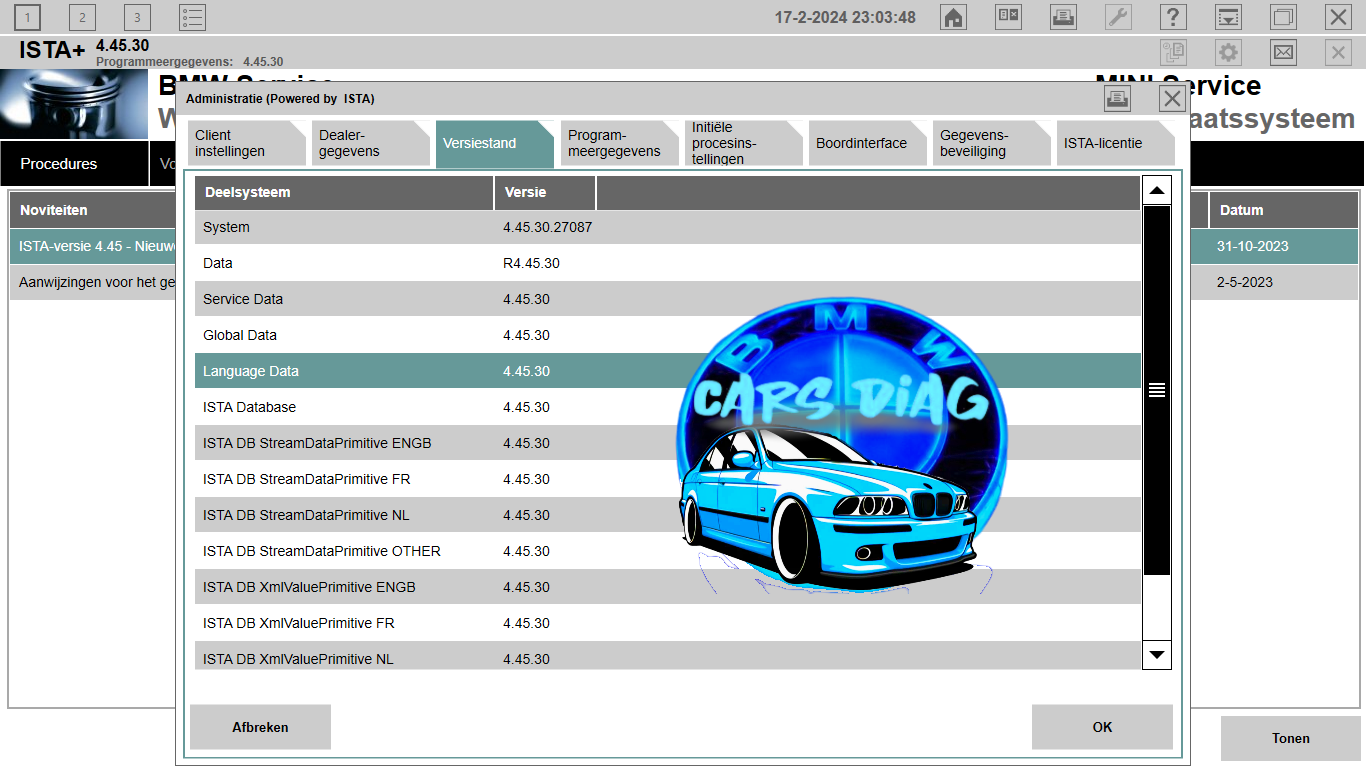1366x768 pixels.
Task: Switch to Initiële procesinstellingen tab
Action: [743, 143]
